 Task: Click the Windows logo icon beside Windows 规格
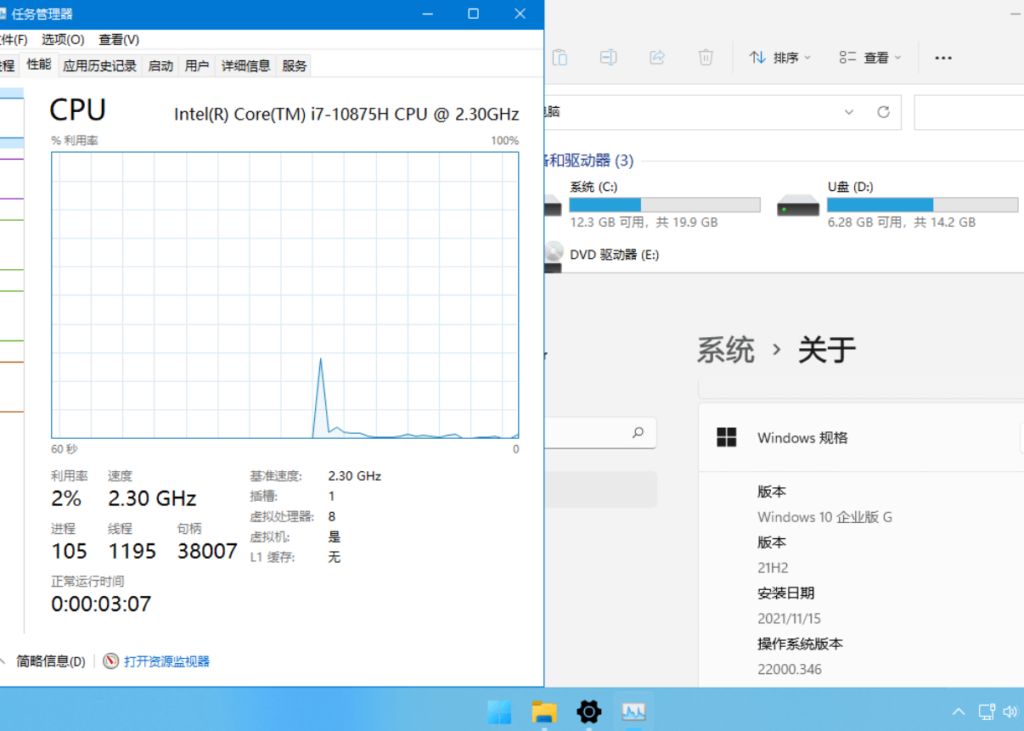(726, 437)
